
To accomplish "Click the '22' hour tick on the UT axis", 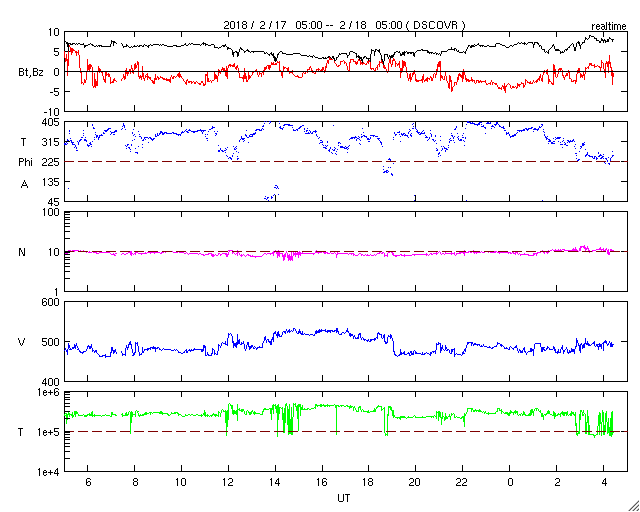I will [x=462, y=482].
